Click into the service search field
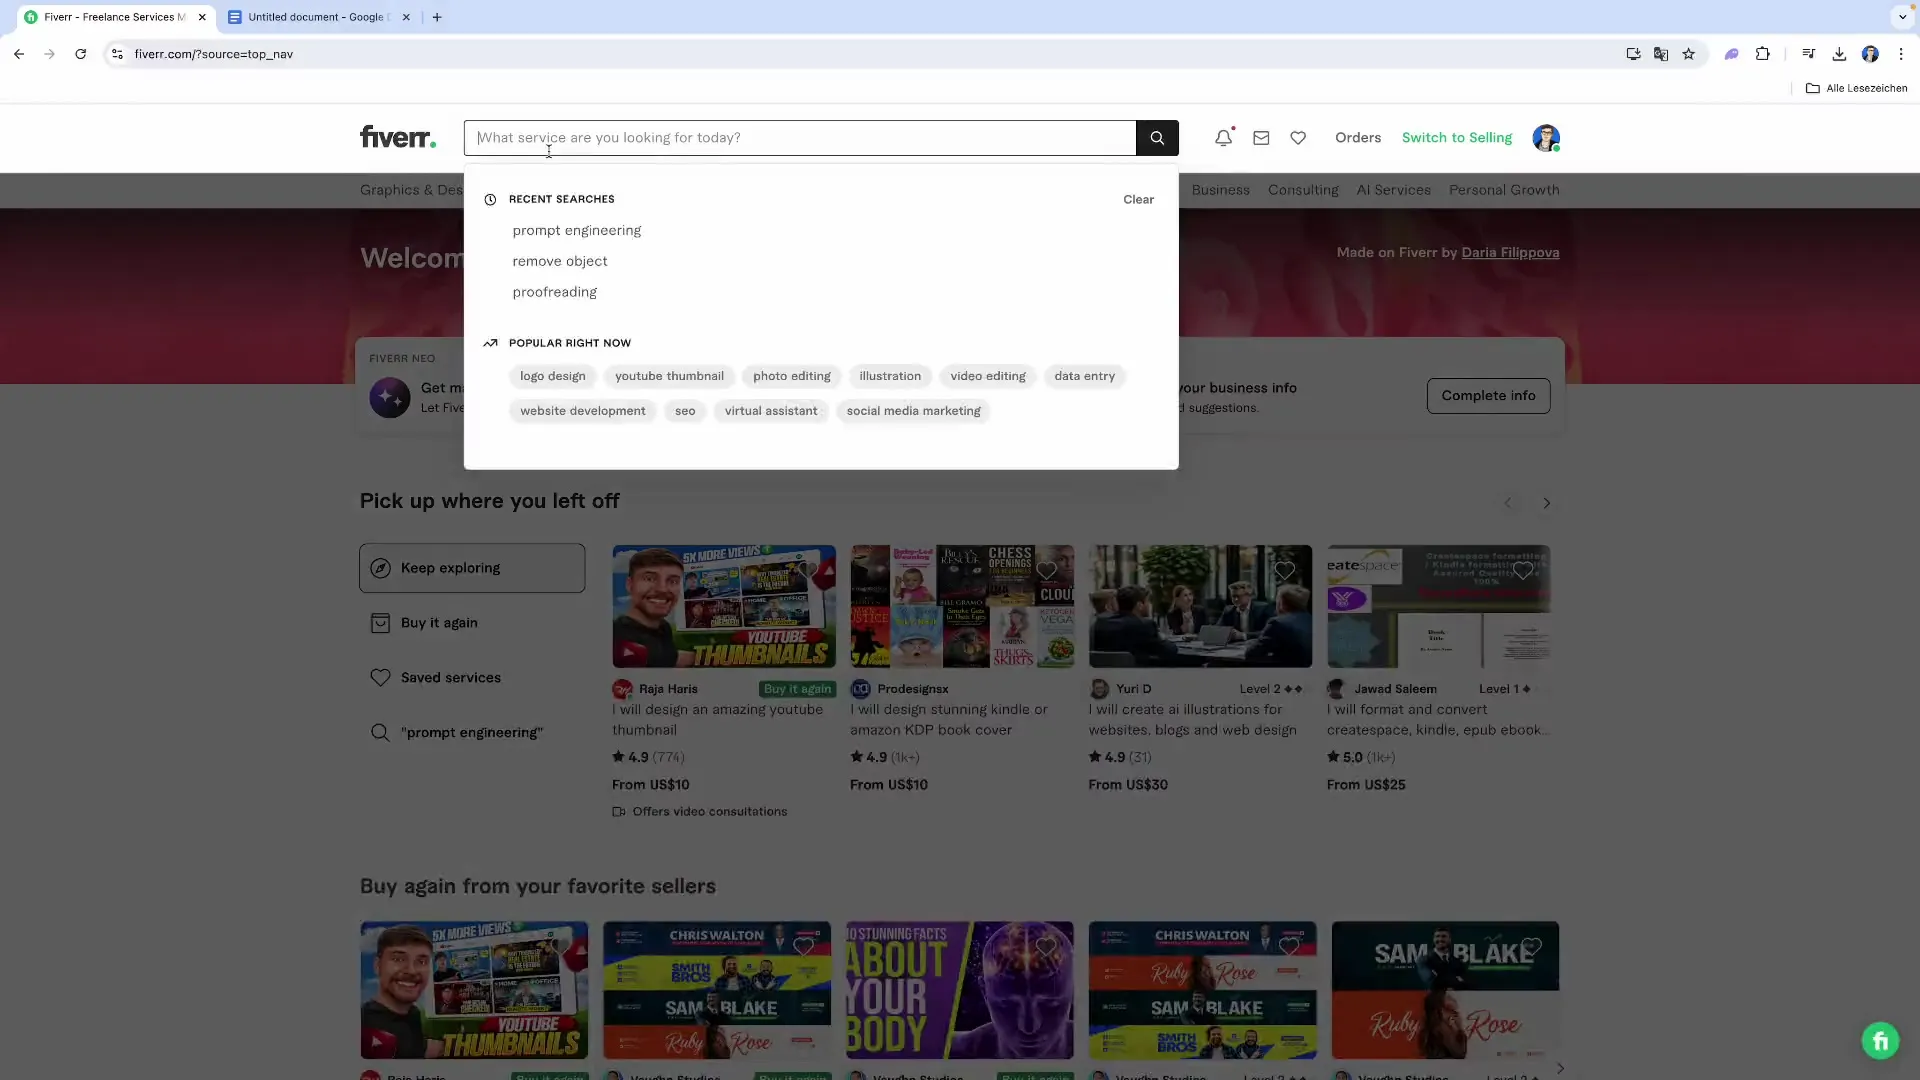The height and width of the screenshot is (1080, 1920). pyautogui.click(x=800, y=138)
